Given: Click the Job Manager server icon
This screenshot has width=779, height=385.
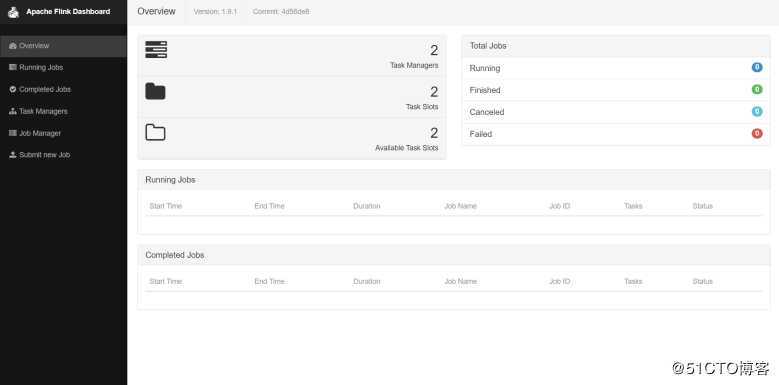Looking at the screenshot, I should [13, 133].
